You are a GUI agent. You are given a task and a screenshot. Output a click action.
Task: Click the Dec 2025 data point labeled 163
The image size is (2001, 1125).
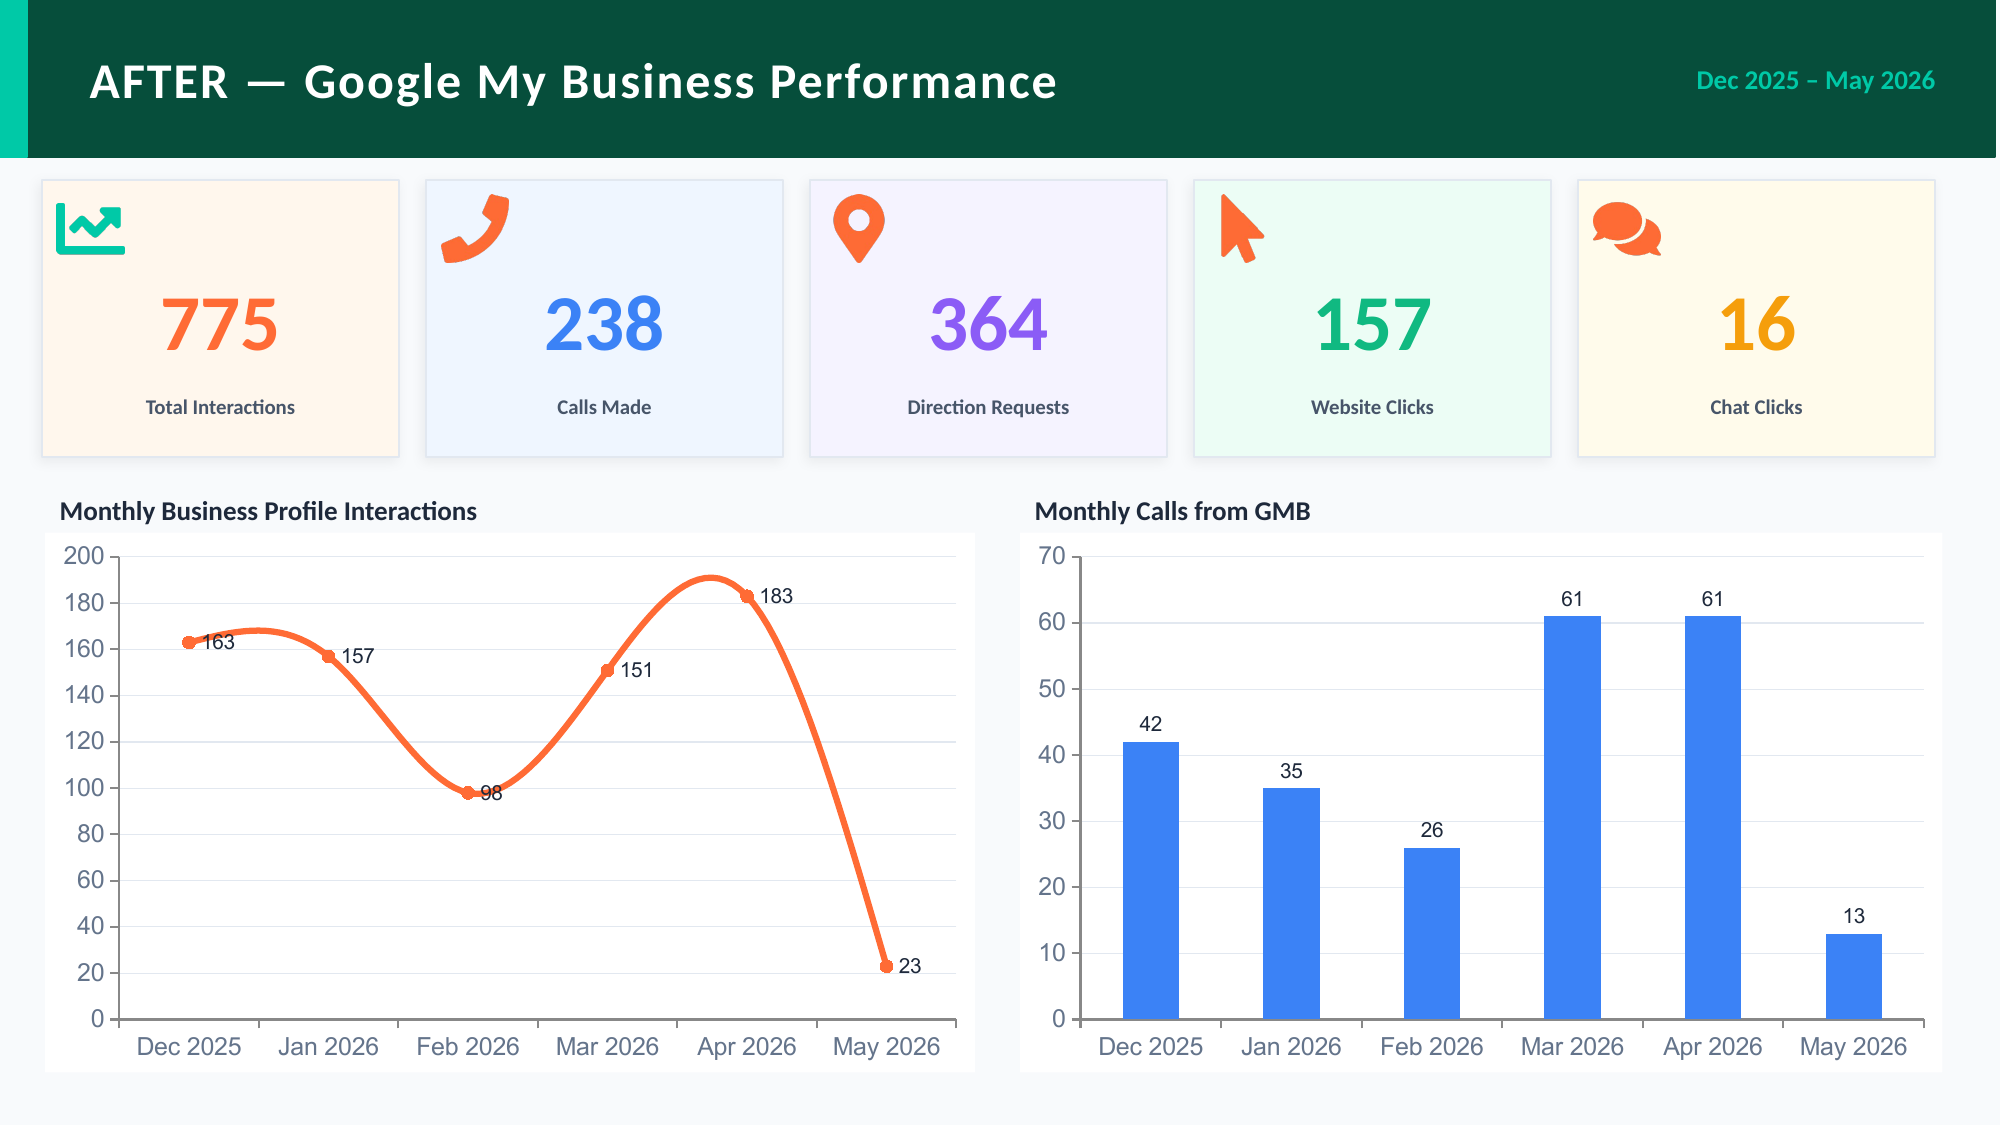[x=189, y=642]
